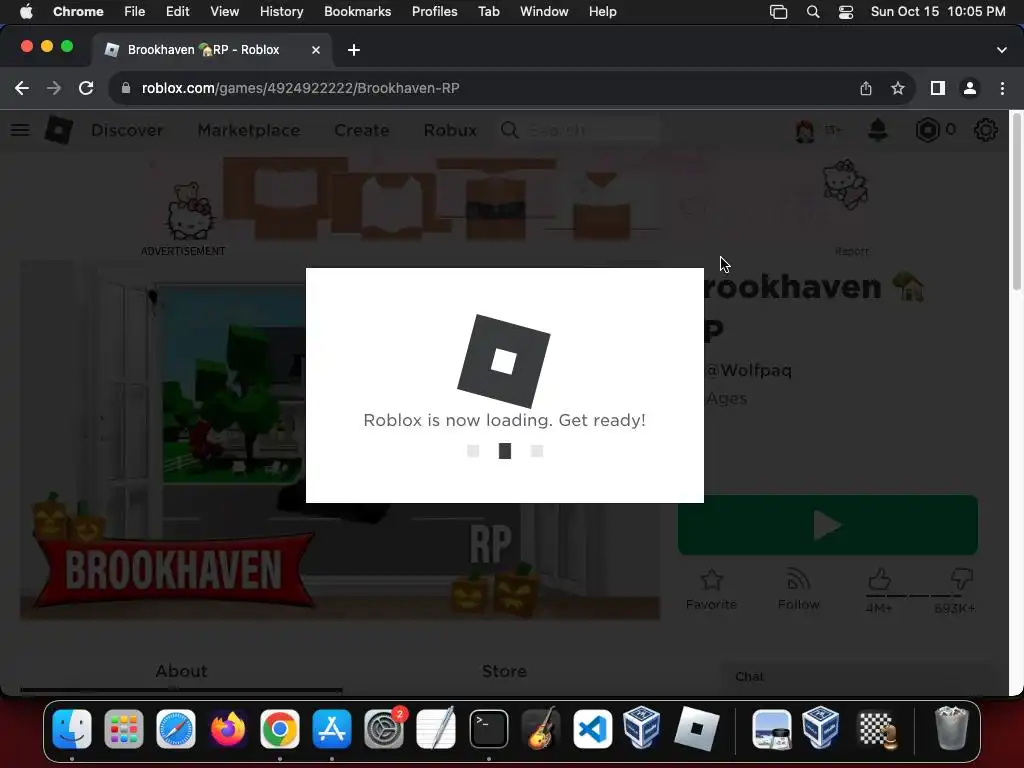Open GarageBand from the Dock
Viewport: 1024px width, 768px height.
pos(541,729)
